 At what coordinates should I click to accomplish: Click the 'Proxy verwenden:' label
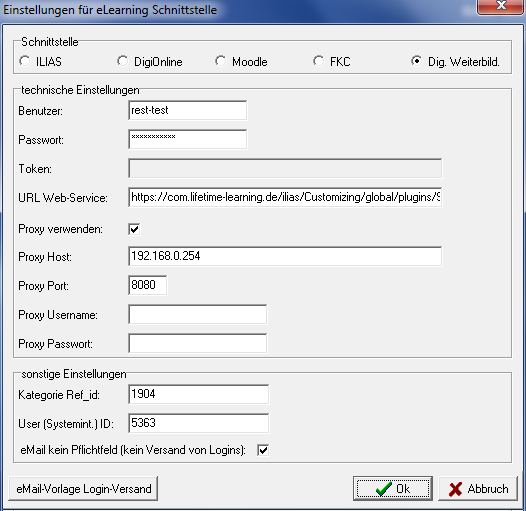click(61, 229)
